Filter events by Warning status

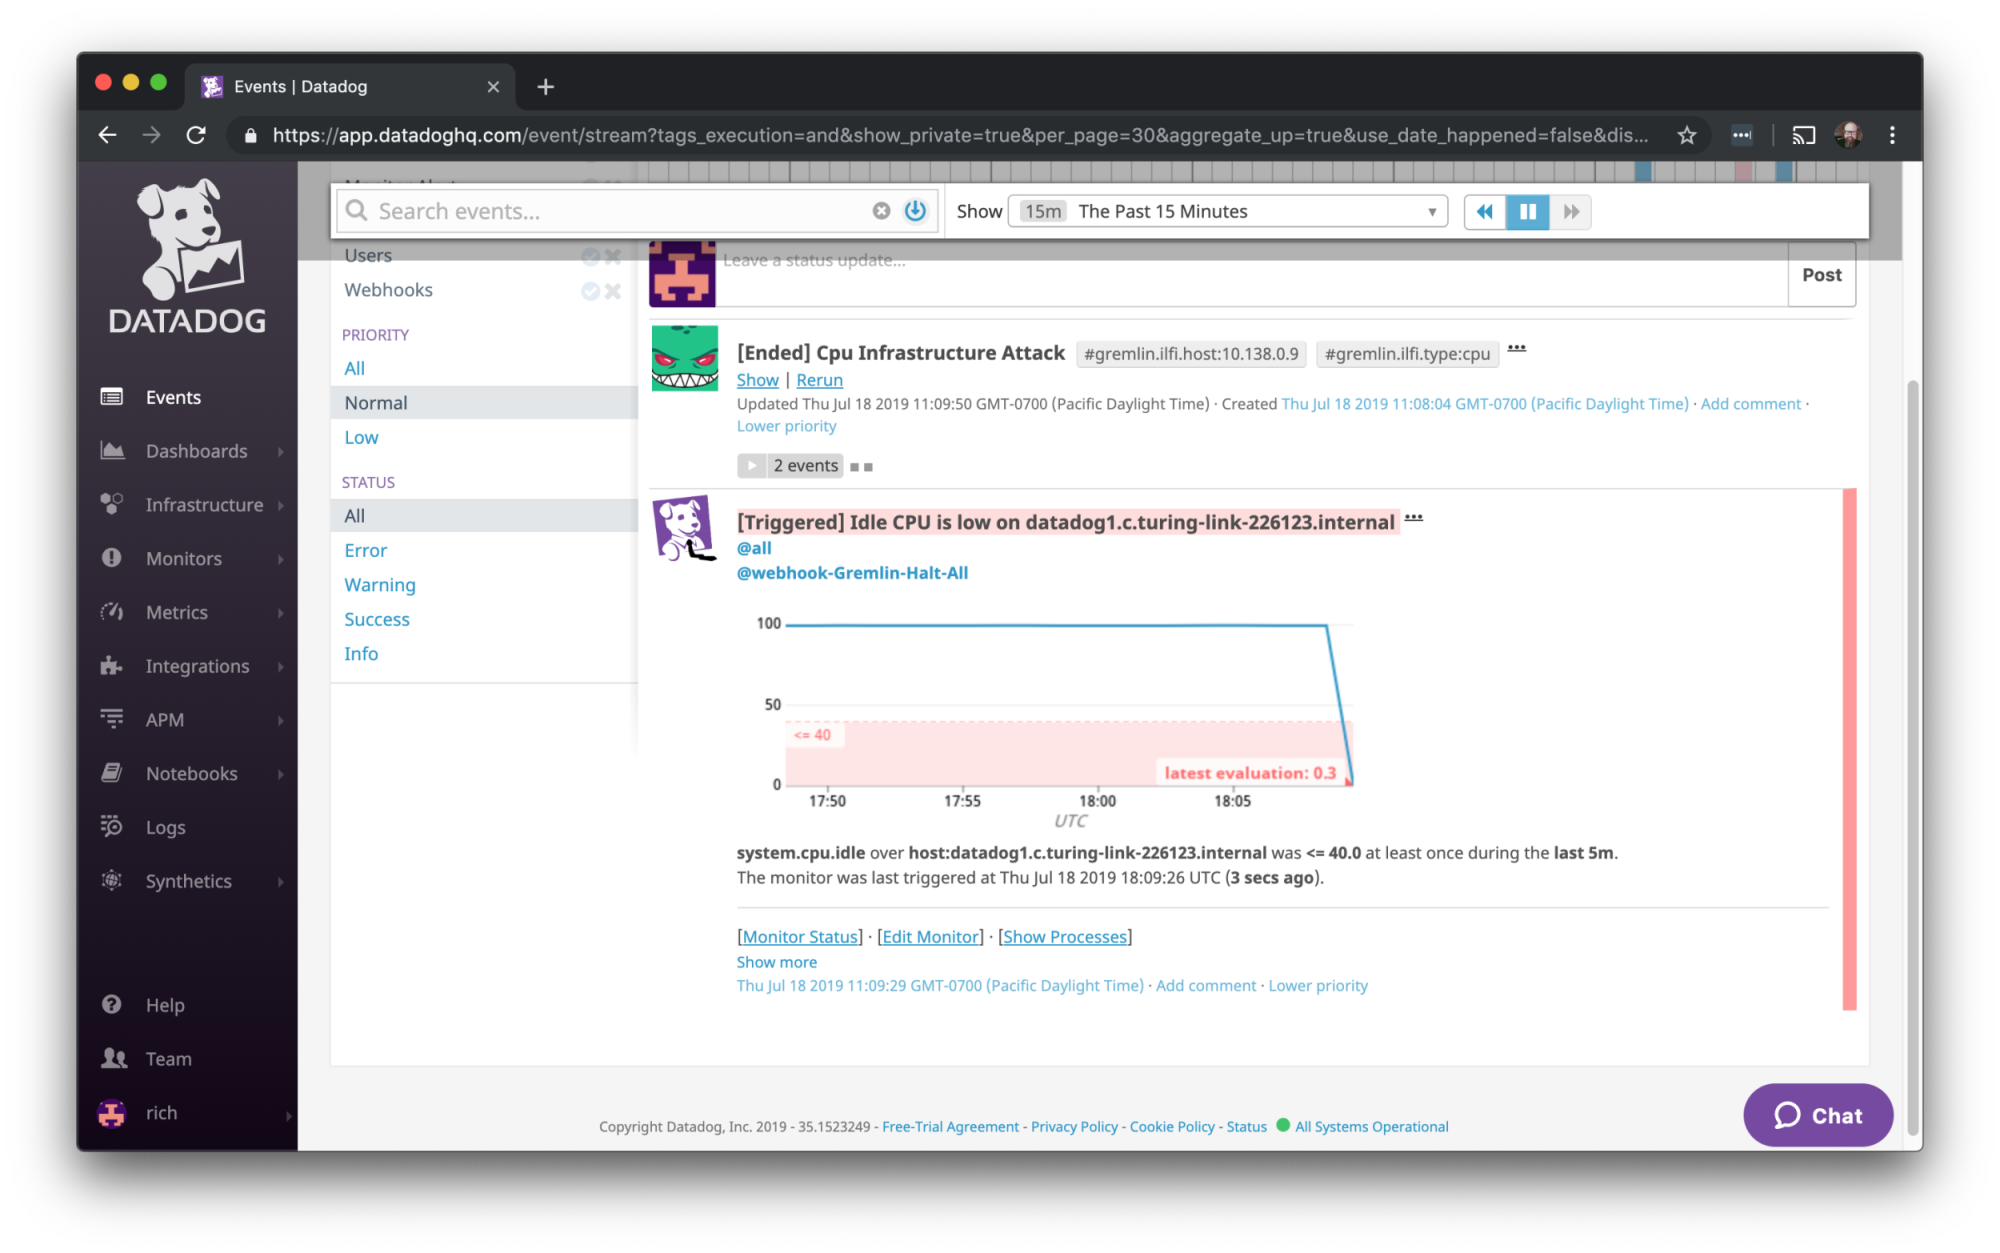[x=380, y=584]
